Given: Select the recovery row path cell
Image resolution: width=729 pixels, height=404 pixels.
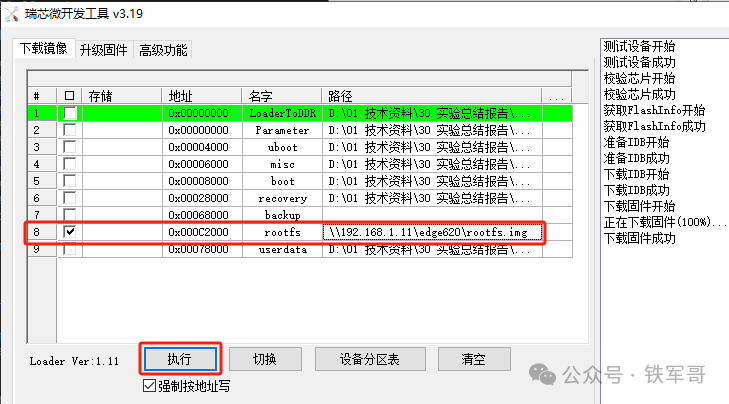Looking at the screenshot, I should pos(432,198).
